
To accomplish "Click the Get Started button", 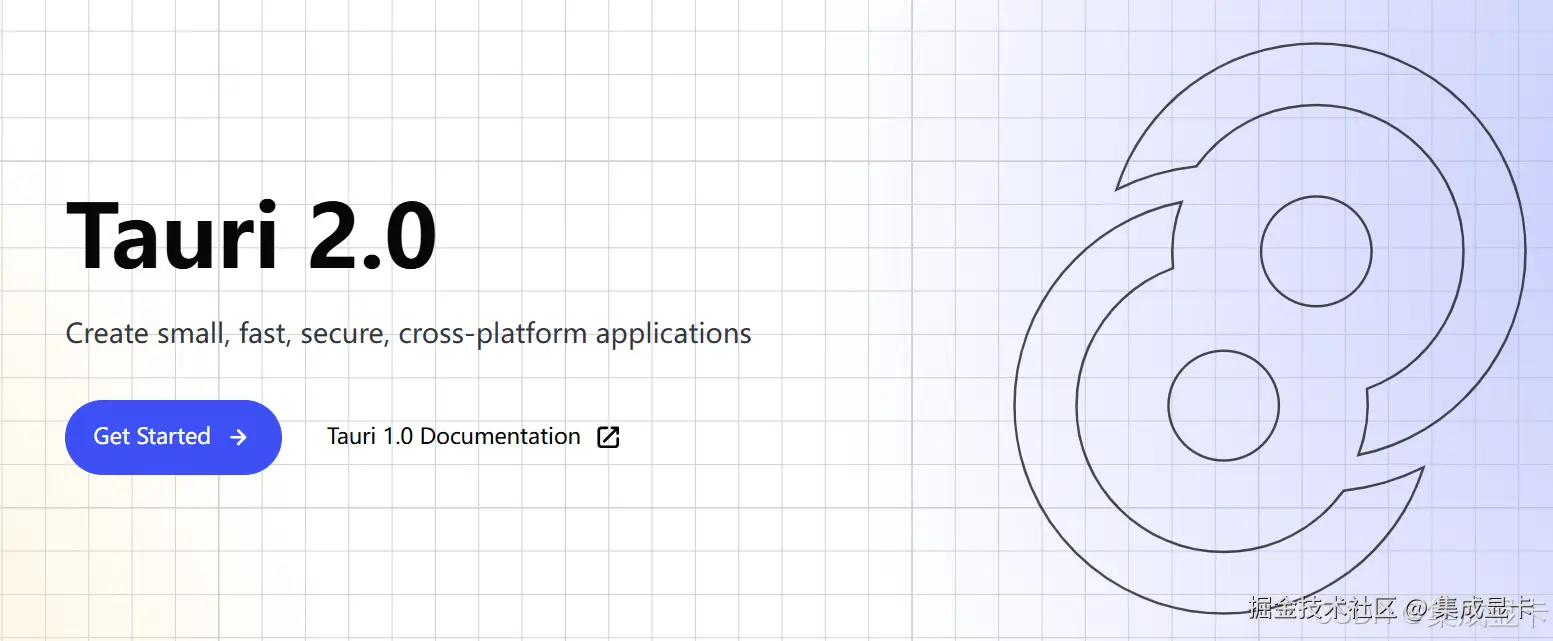I will pyautogui.click(x=173, y=437).
